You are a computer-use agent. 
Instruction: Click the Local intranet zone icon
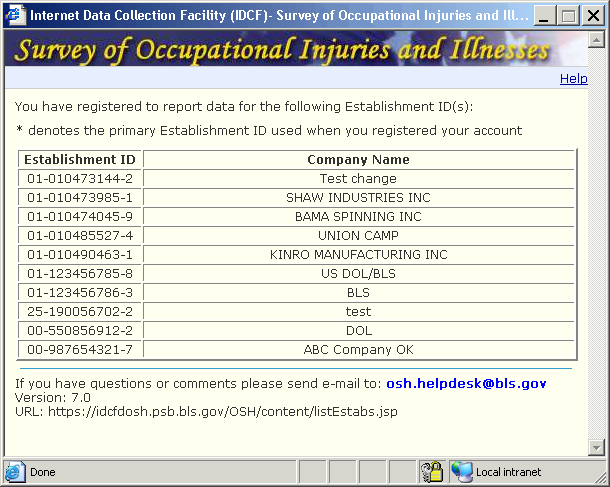tap(461, 472)
